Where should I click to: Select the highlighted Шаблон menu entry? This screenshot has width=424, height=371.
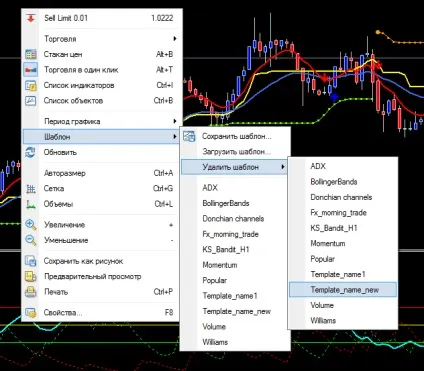point(102,137)
